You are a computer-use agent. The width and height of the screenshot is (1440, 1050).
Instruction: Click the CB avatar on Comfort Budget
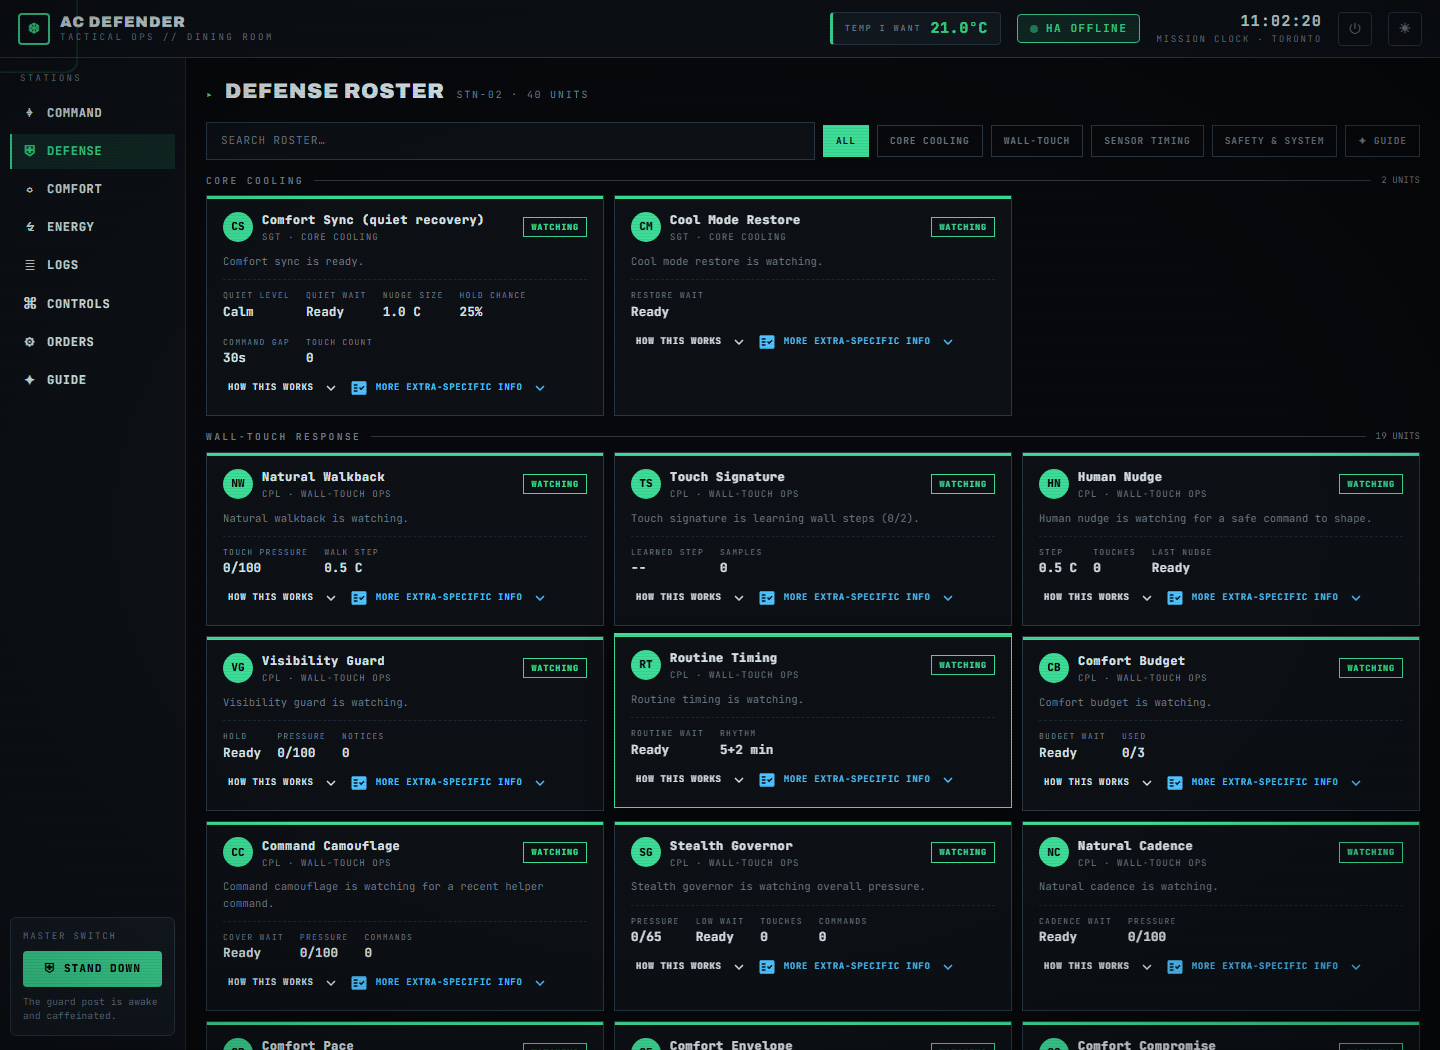point(1054,668)
